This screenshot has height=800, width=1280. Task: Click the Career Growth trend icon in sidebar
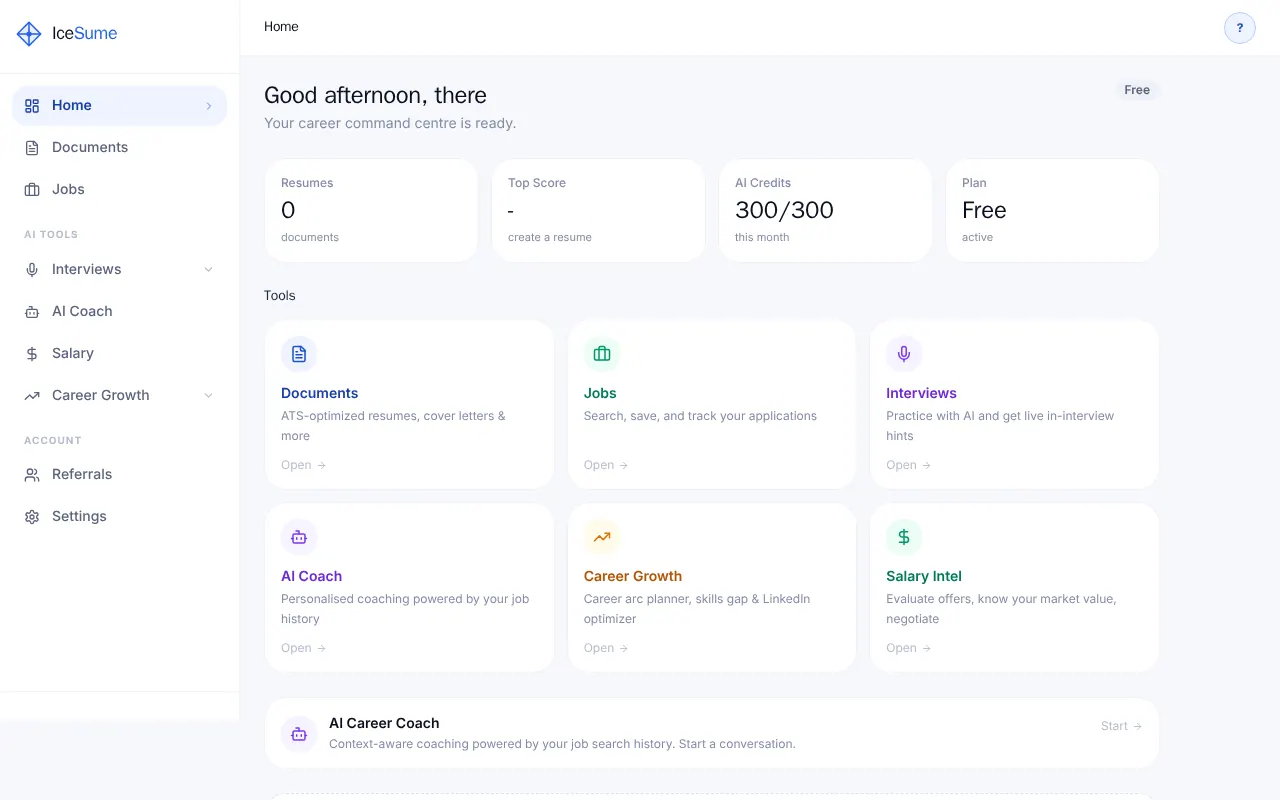(x=32, y=396)
